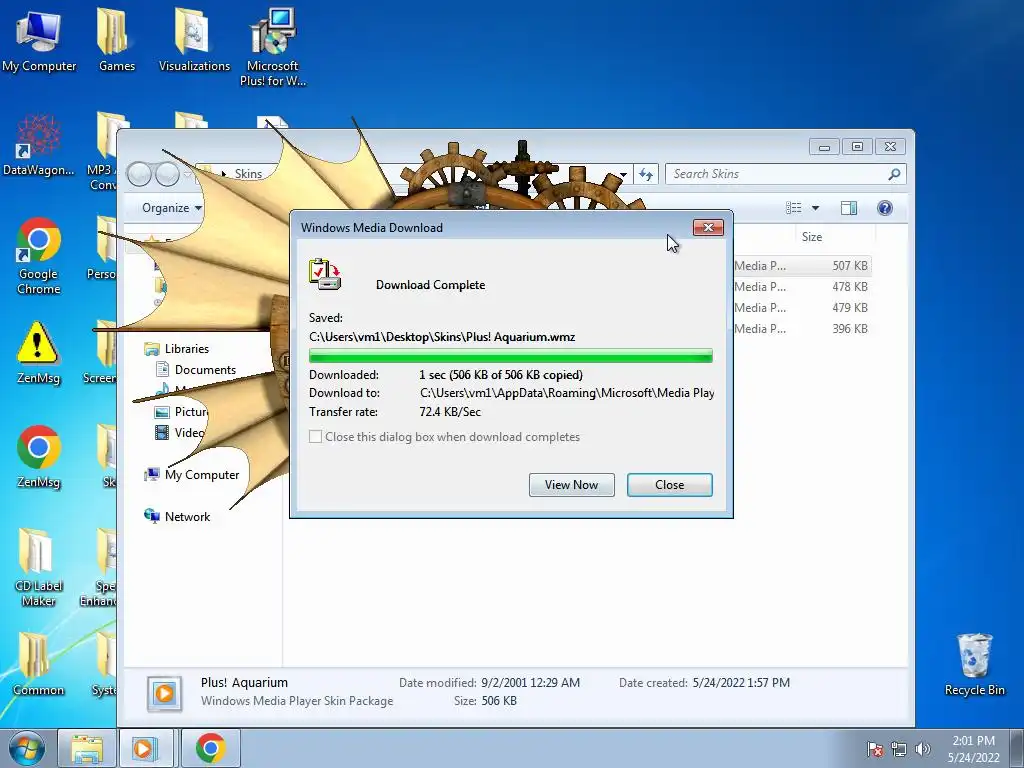Image resolution: width=1024 pixels, height=768 pixels.
Task: Click Date modified value 9/2/2001 12:29 AM
Action: coord(530,682)
